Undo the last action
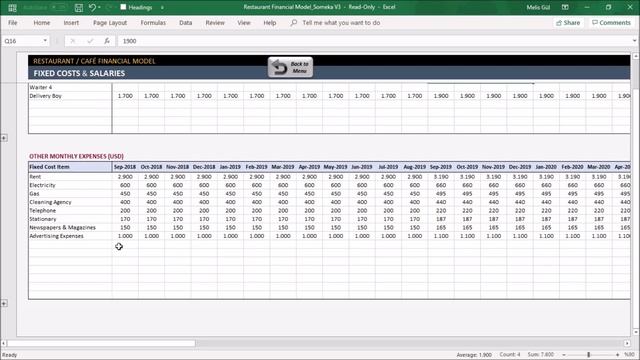640x360 pixels. pos(92,7)
